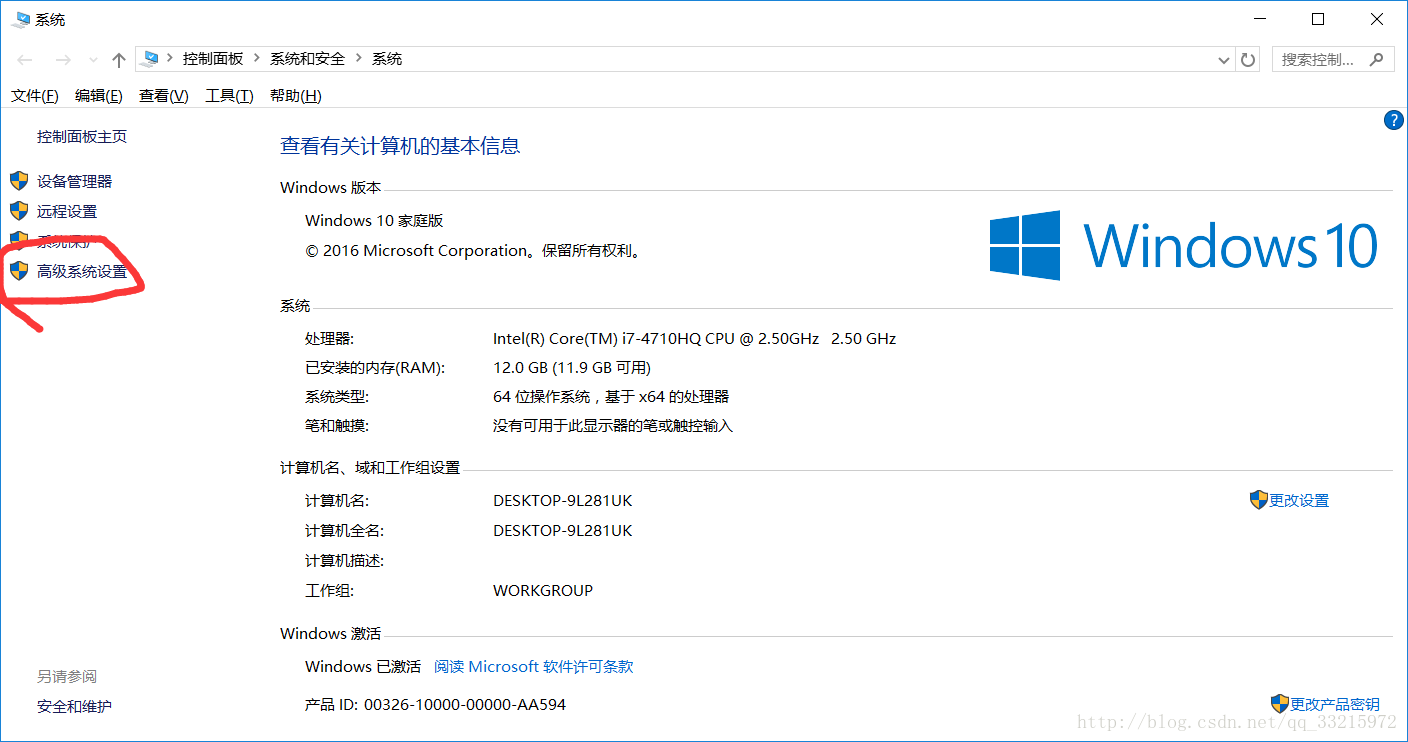The width and height of the screenshot is (1408, 742).
Task: Select the RAM value 12.0 GB
Action: [x=523, y=368]
